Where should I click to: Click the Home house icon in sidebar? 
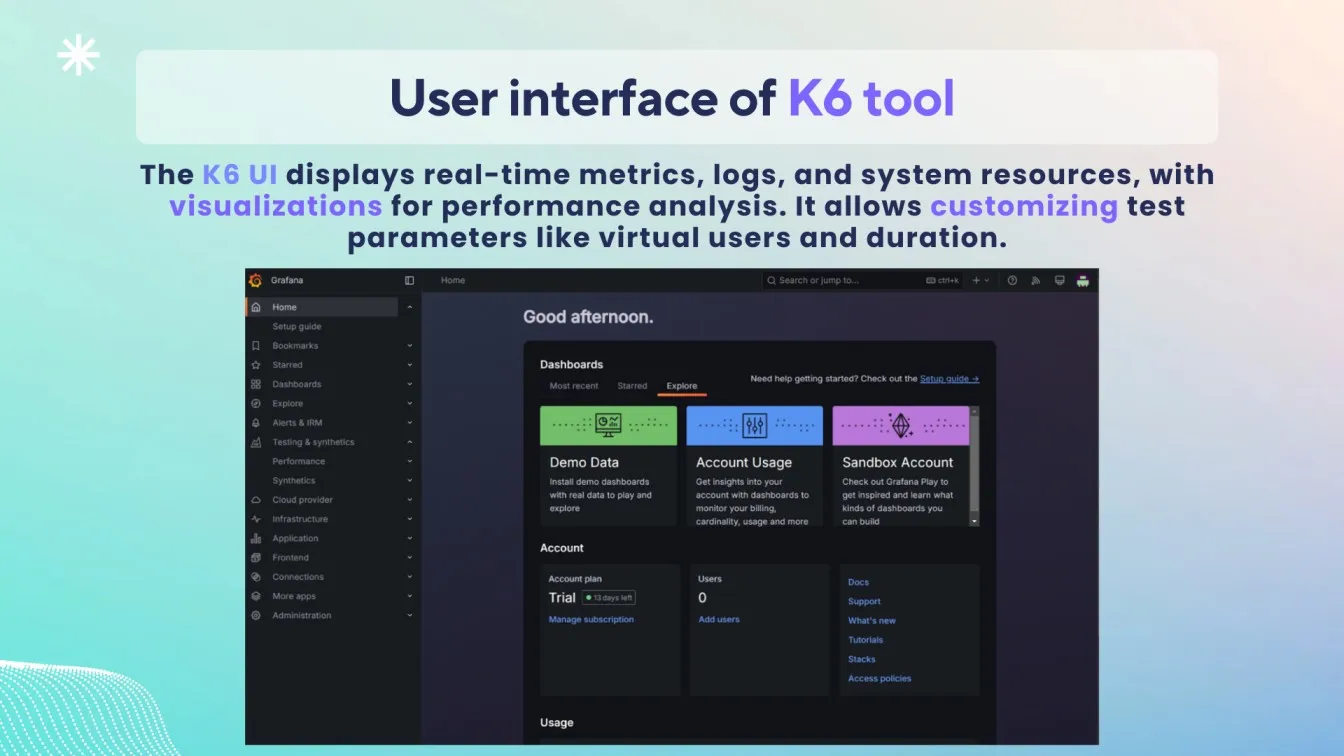click(256, 307)
